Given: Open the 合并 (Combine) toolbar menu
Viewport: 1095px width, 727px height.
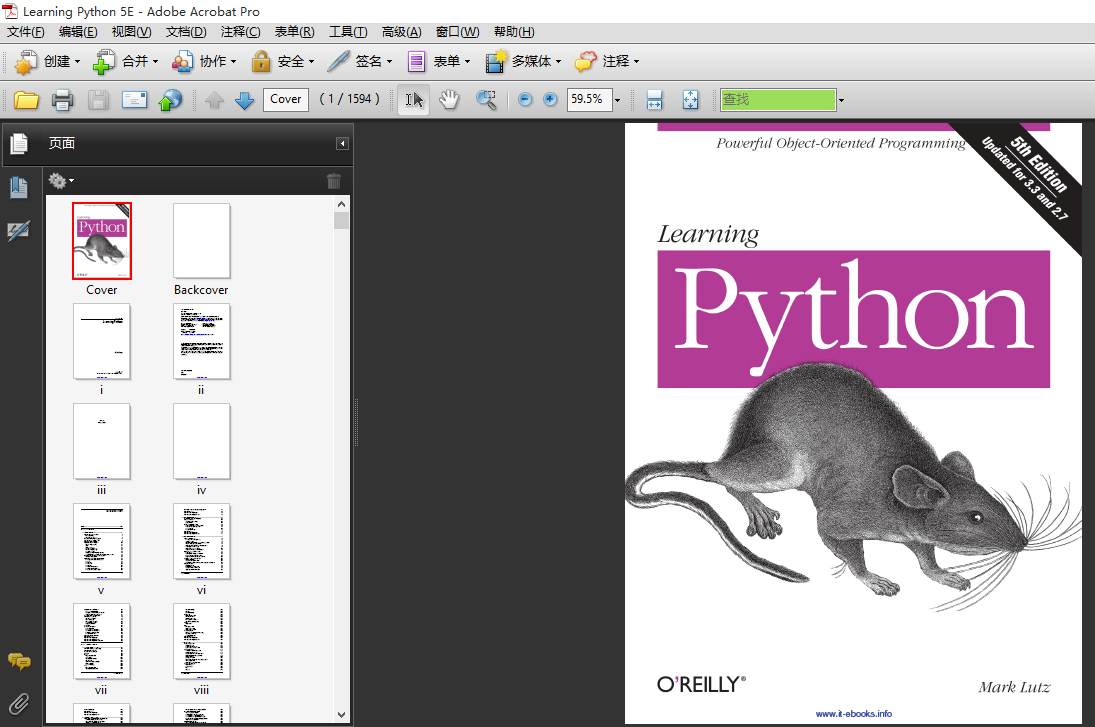Looking at the screenshot, I should (126, 61).
